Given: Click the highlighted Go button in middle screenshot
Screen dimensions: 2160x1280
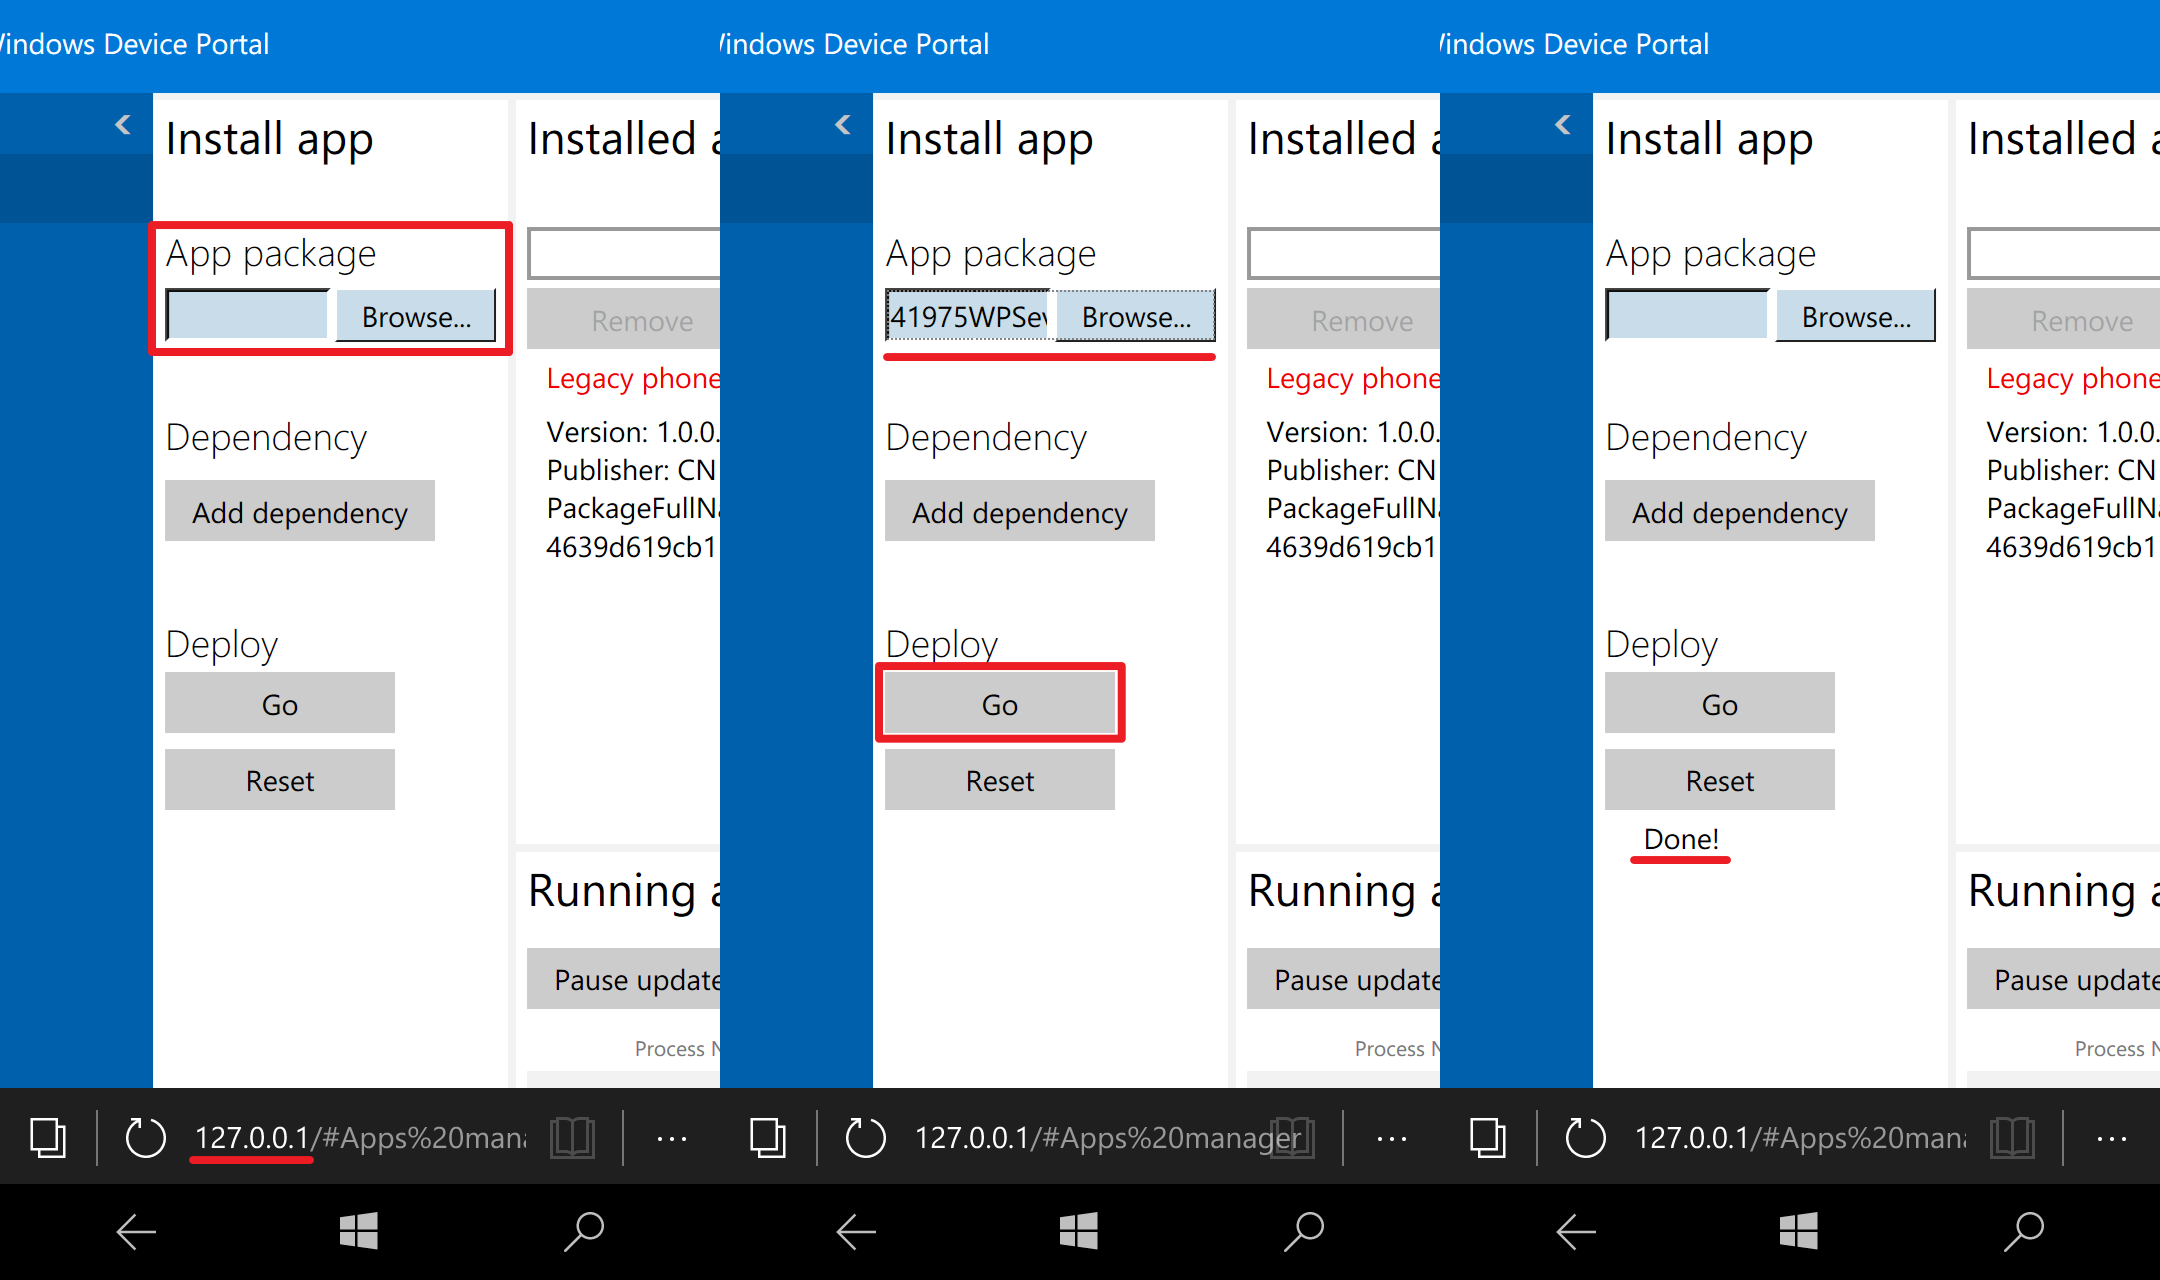Looking at the screenshot, I should tap(1000, 703).
